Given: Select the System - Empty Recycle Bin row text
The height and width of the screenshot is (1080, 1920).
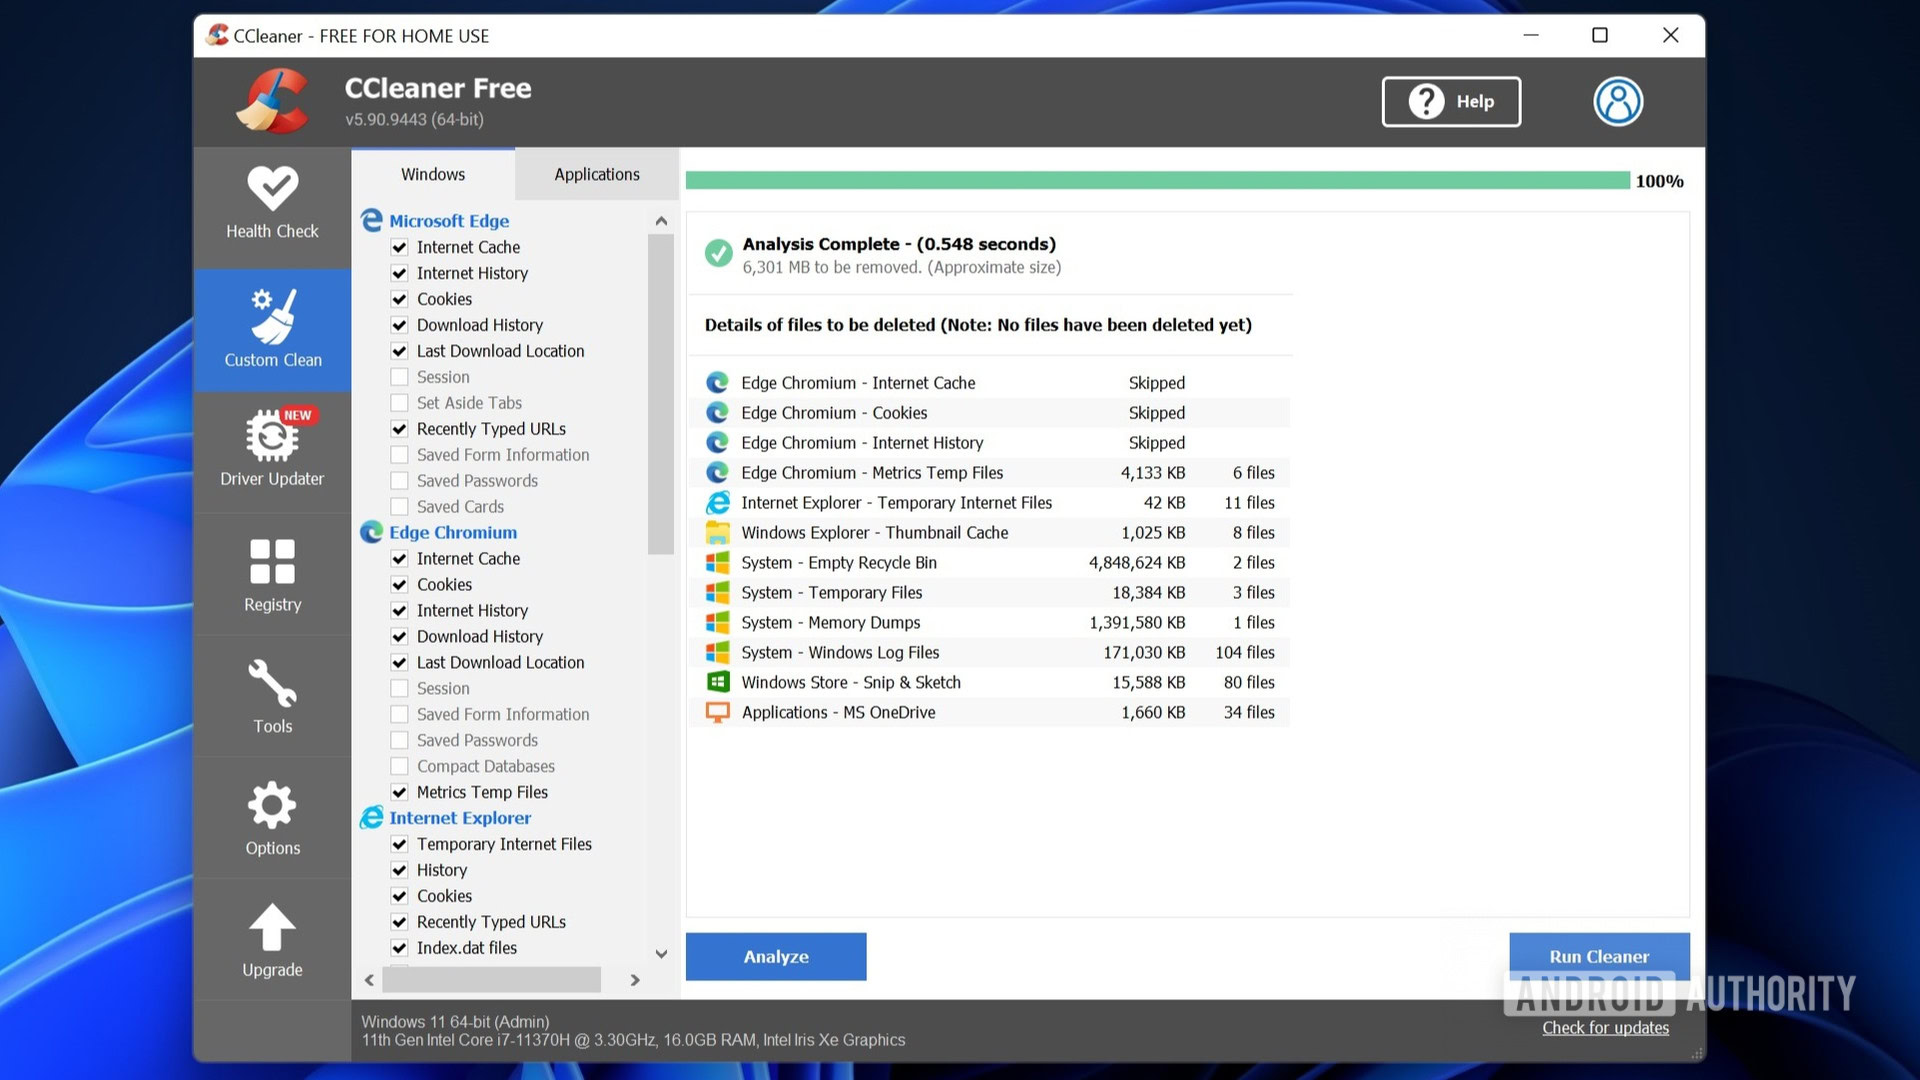Looking at the screenshot, I should click(x=839, y=563).
